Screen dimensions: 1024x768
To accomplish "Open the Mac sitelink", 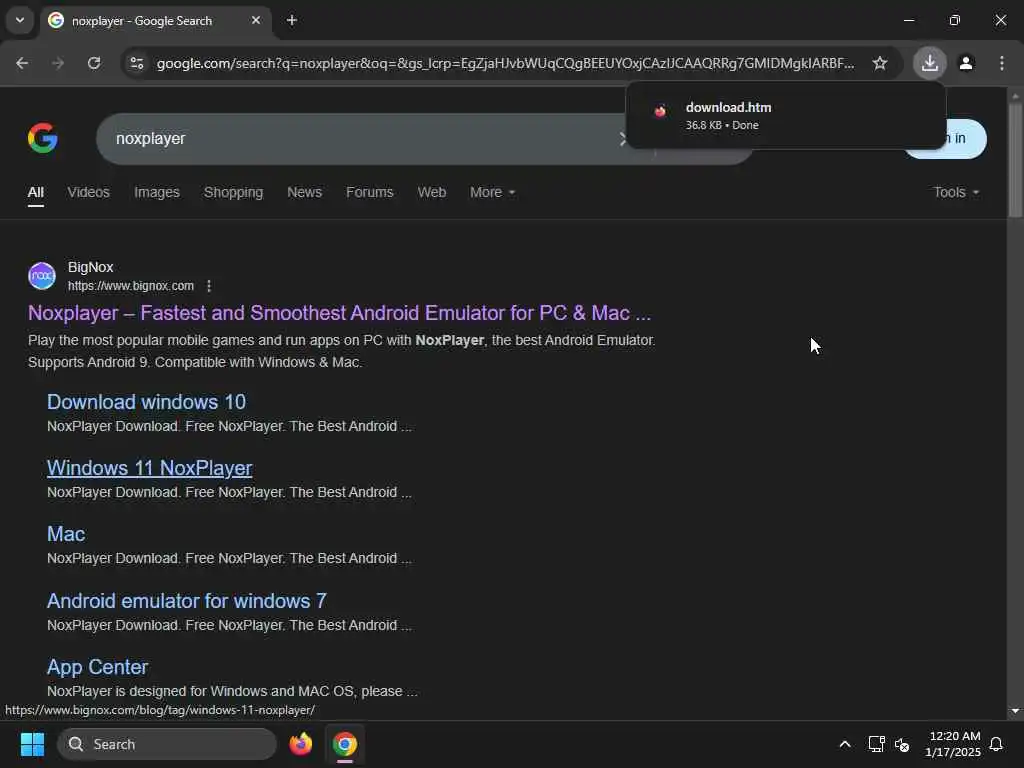I will 66,534.
